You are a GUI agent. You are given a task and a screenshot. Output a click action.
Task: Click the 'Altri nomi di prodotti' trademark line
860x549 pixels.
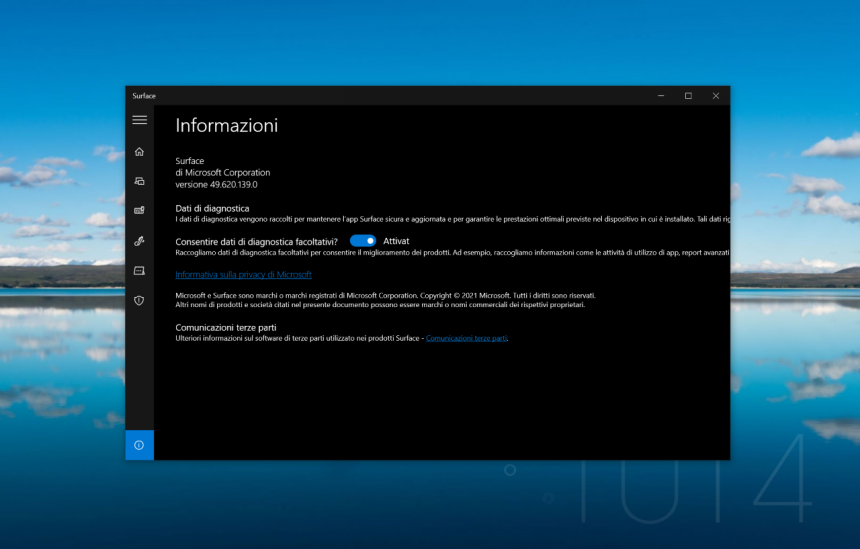[380, 305]
